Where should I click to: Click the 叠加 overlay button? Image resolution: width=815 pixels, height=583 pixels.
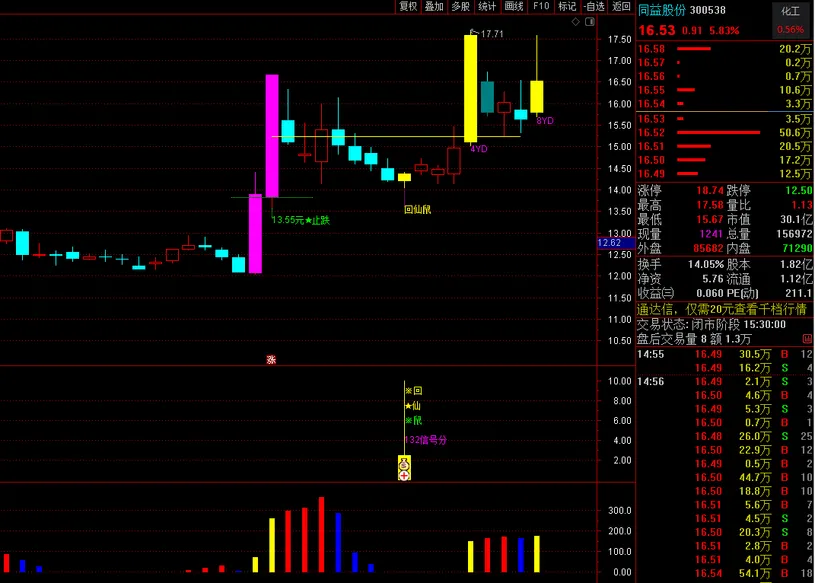click(x=434, y=6)
